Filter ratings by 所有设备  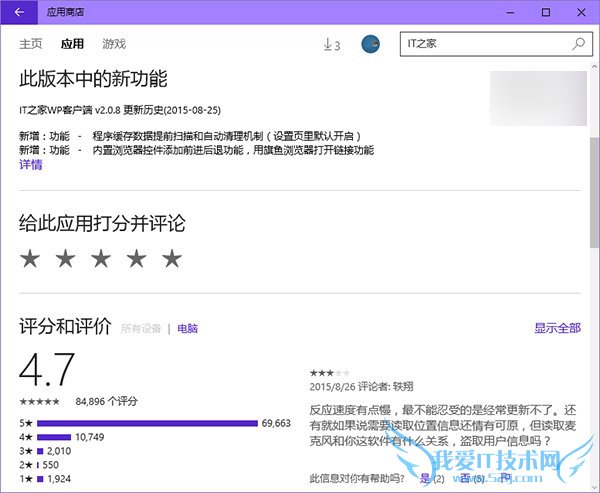141,328
